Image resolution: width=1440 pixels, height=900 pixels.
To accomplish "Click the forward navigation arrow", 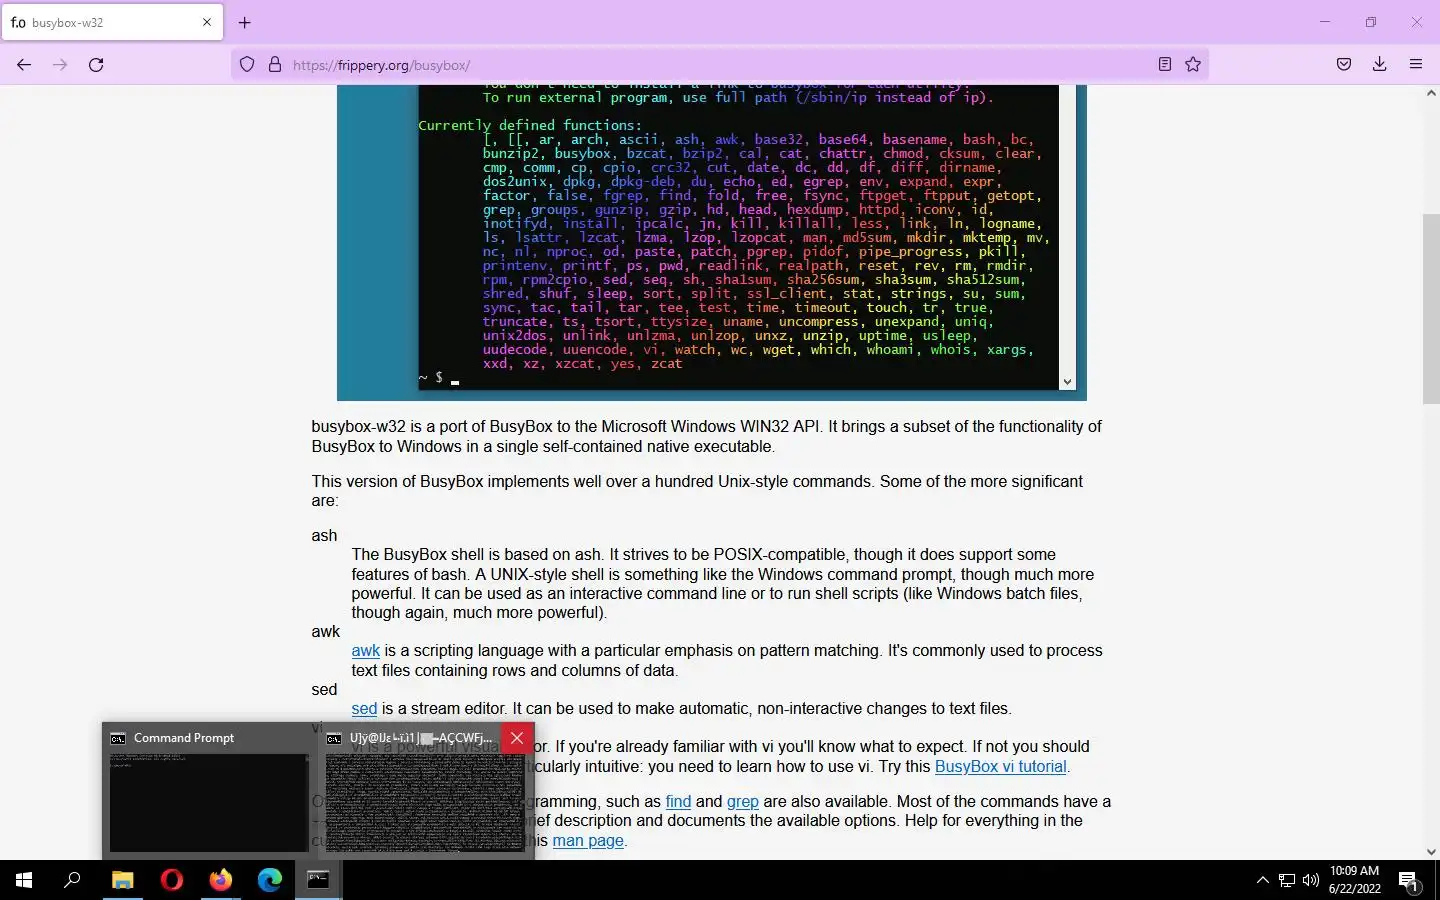I will coord(60,65).
